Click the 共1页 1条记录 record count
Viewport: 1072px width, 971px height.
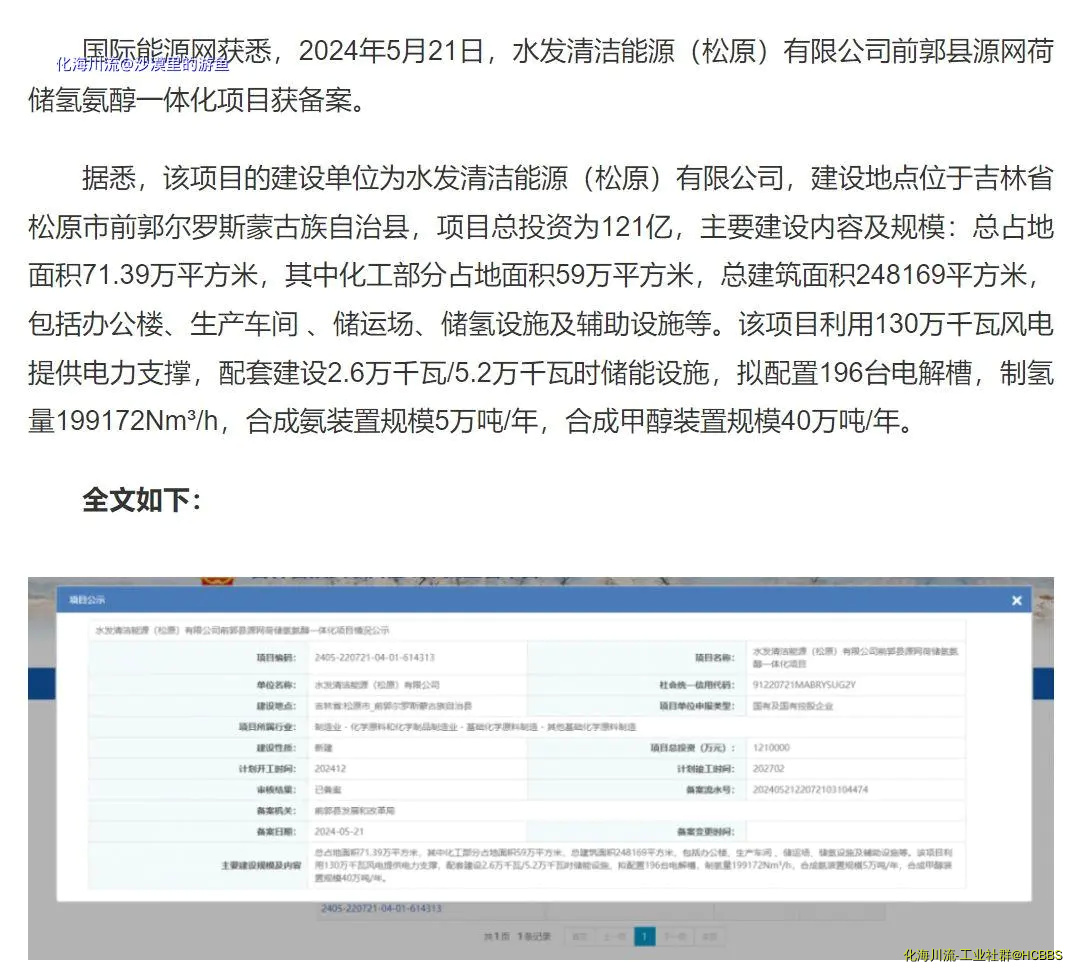517,936
